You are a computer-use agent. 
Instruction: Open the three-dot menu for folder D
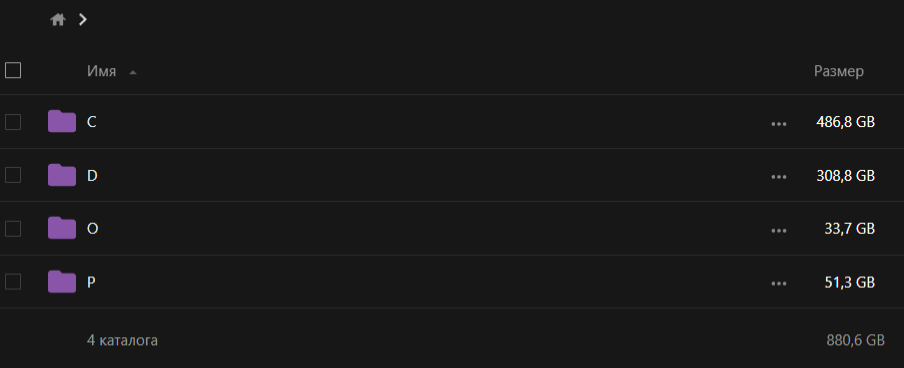778,177
